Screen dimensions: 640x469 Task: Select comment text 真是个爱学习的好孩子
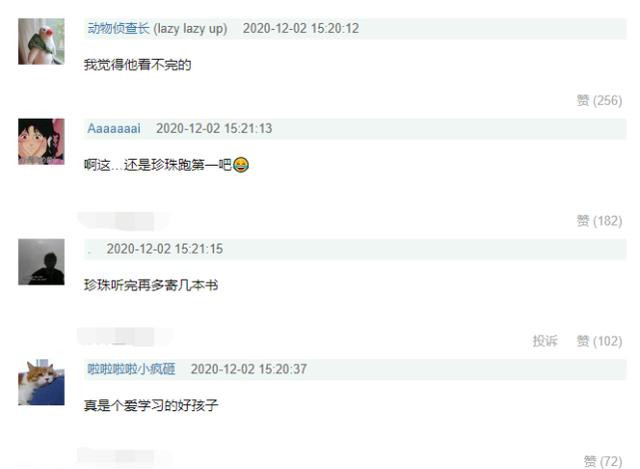[151, 405]
